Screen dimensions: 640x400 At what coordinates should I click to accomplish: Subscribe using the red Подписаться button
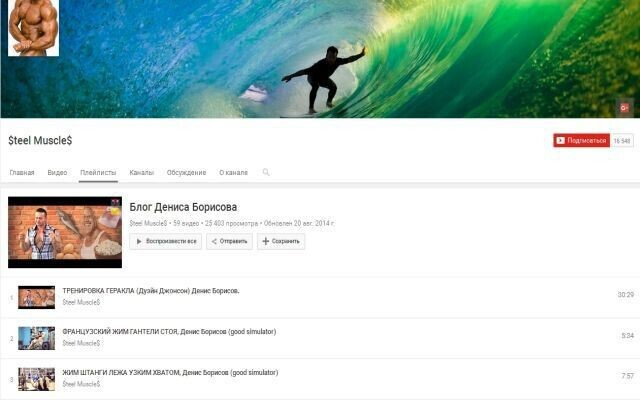[x=581, y=141]
